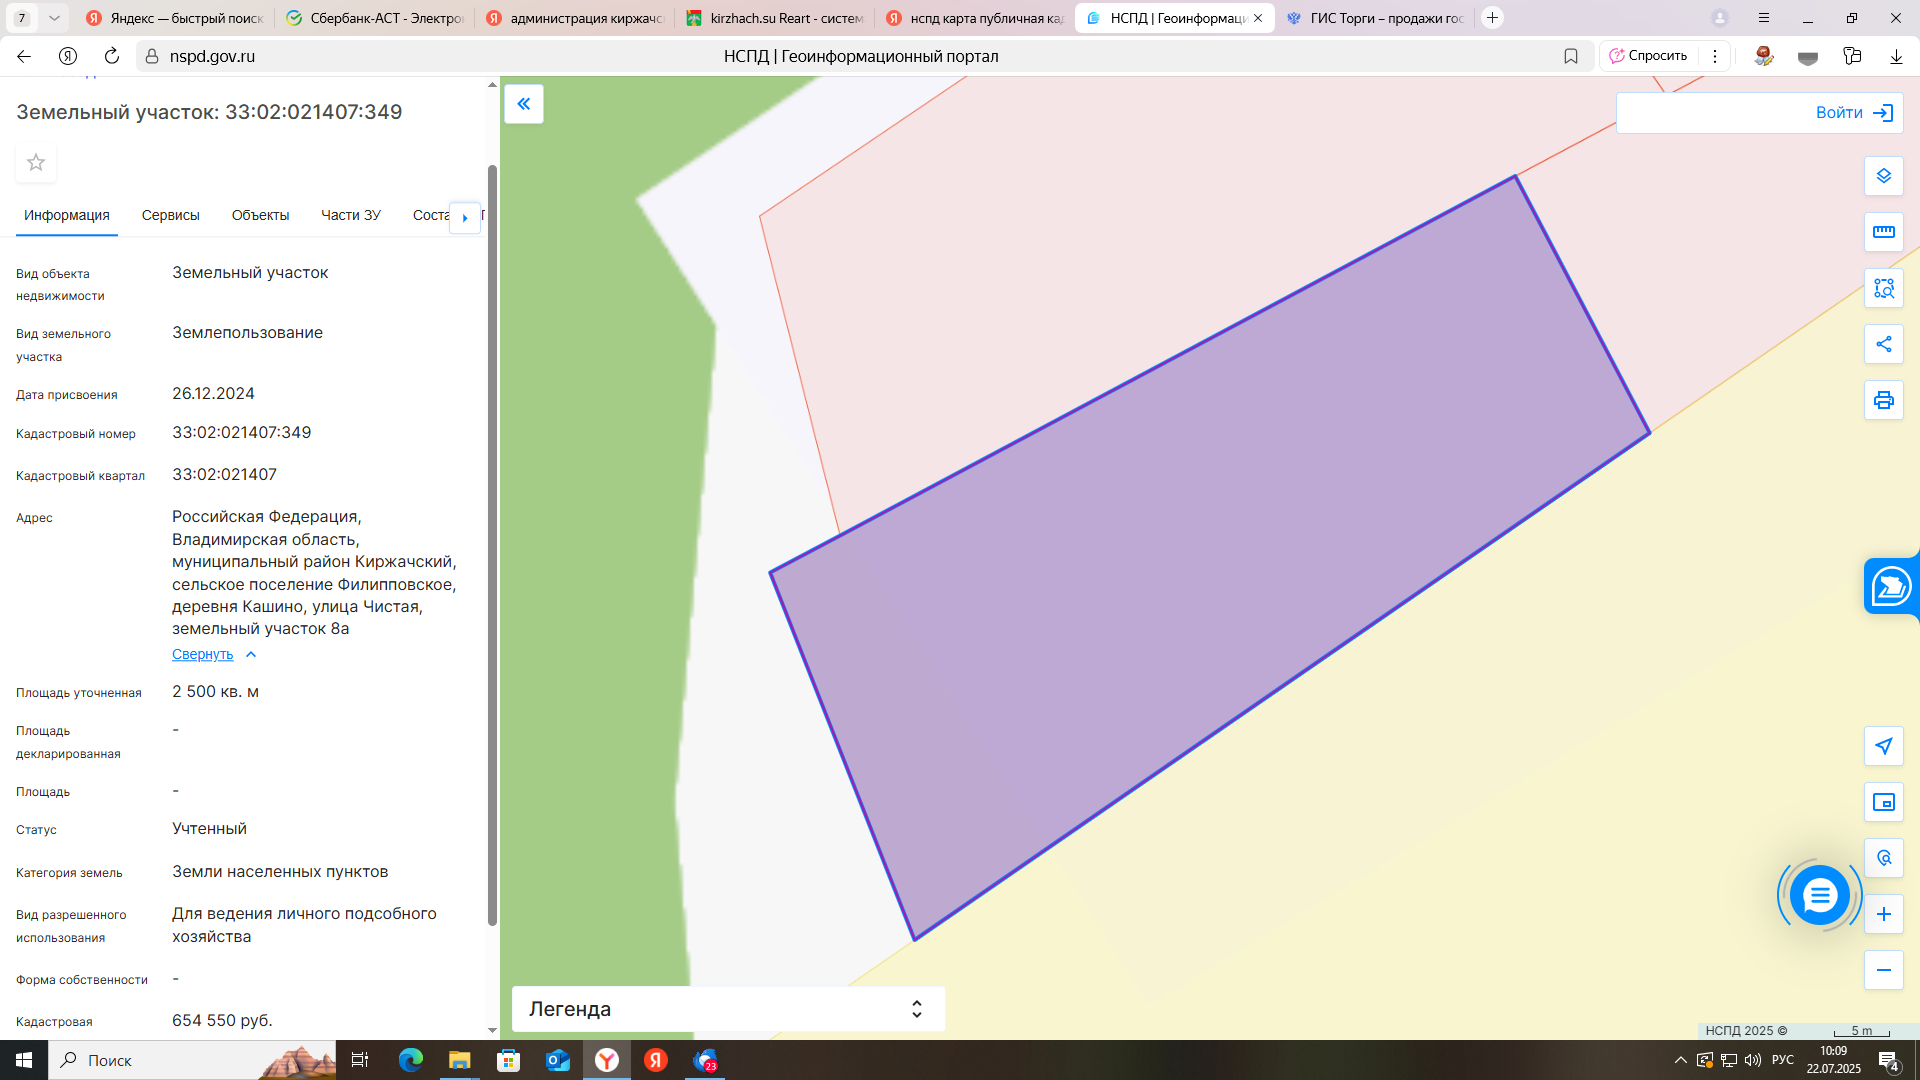Click the left panel vertical scrollbar
This screenshot has width=1920, height=1080.
click(492, 545)
